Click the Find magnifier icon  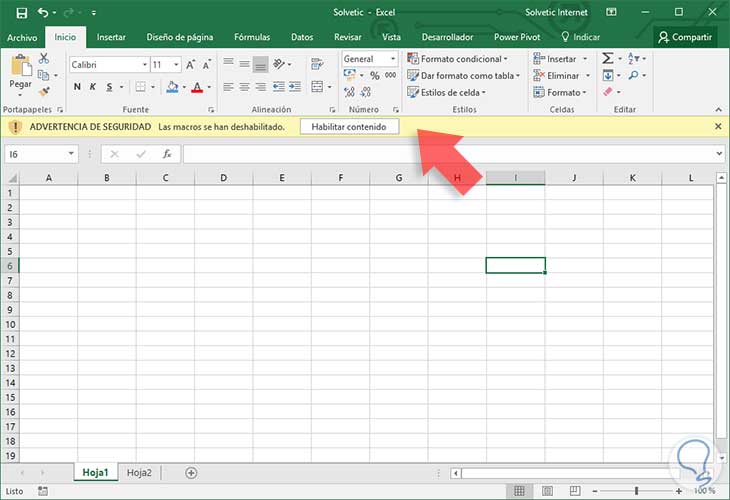coord(633,75)
